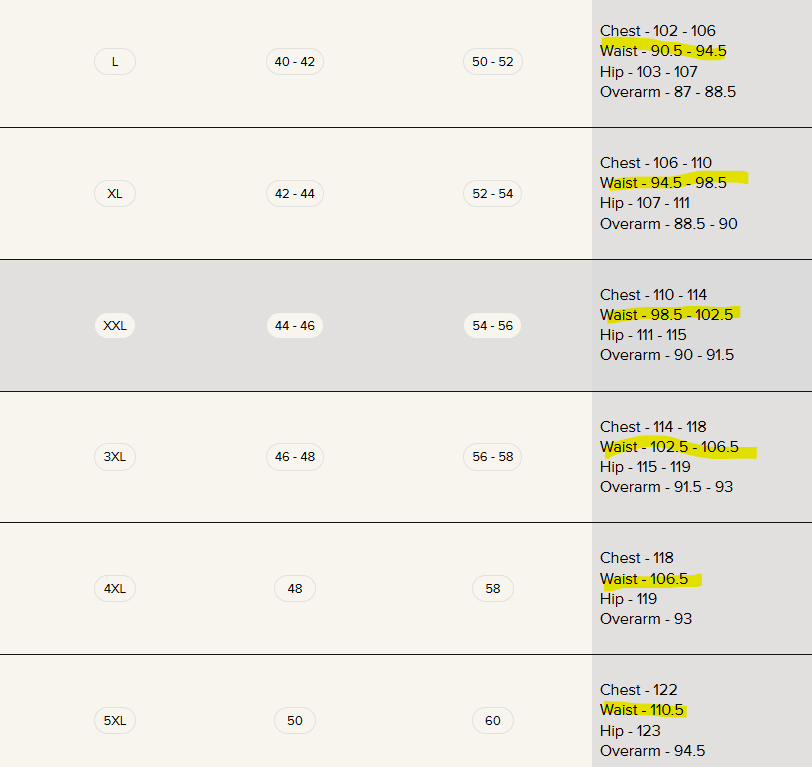Click the L size pill
This screenshot has height=767, width=812.
(115, 62)
